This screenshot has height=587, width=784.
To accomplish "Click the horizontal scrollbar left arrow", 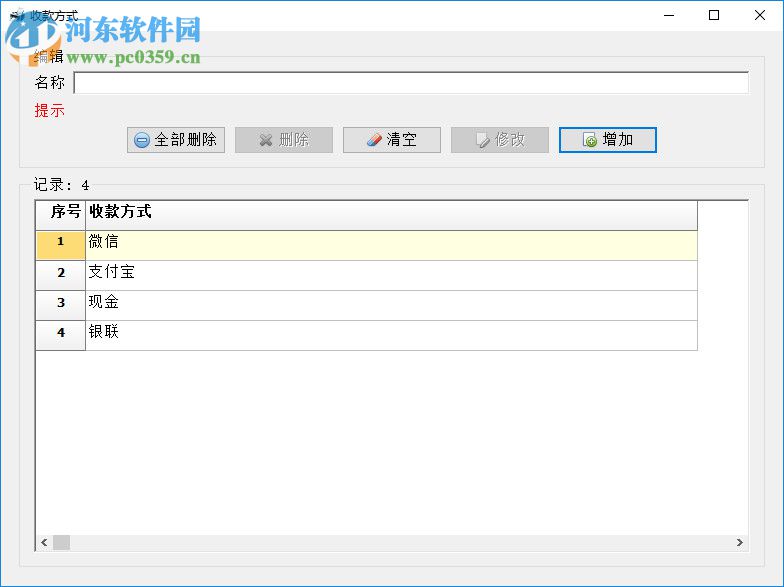I will (44, 542).
